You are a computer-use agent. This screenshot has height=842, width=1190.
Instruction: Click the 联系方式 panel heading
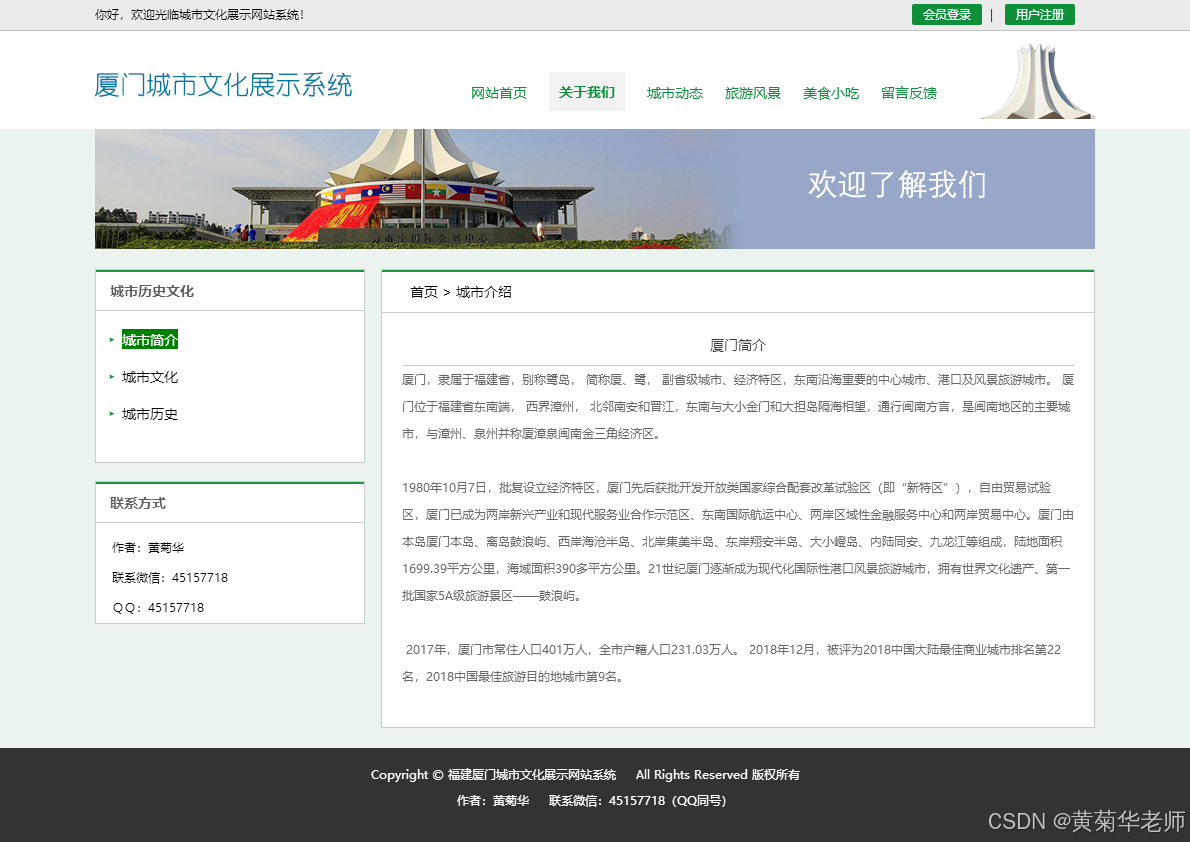pos(137,503)
